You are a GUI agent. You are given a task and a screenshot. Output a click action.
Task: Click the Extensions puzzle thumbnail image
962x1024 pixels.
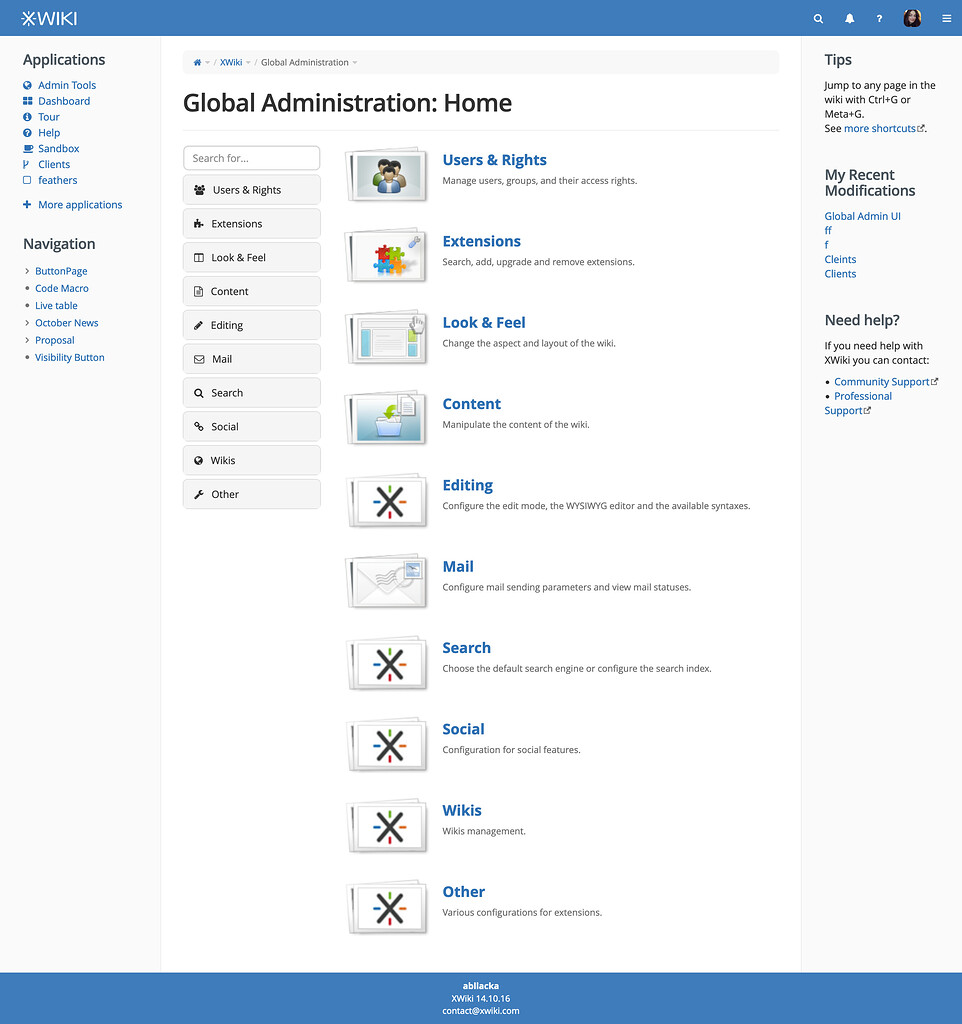tap(387, 256)
